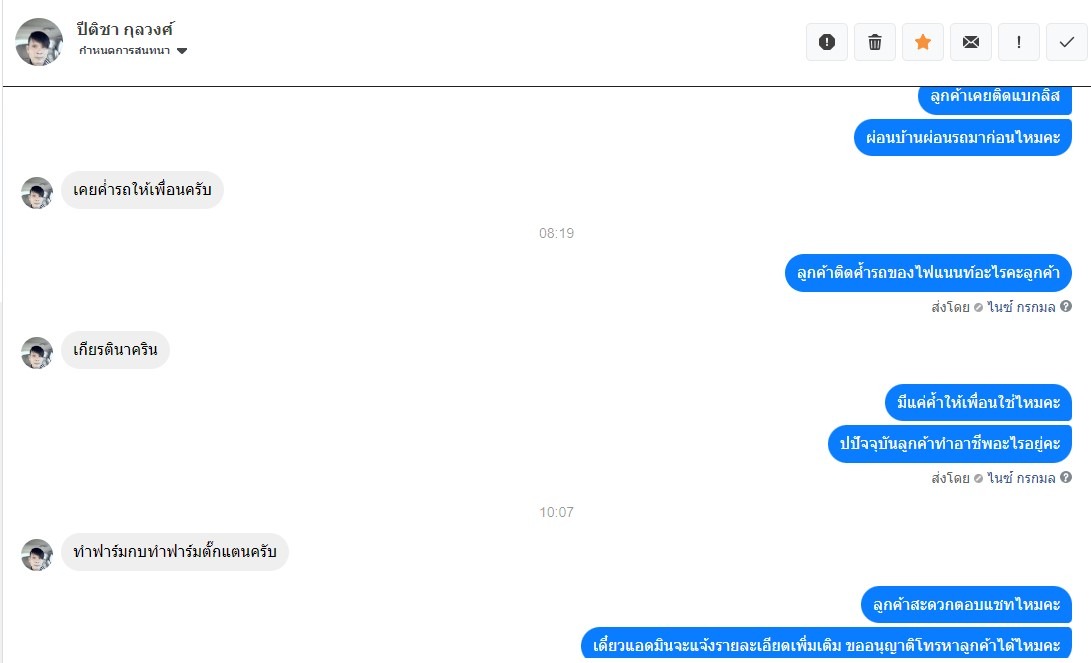Click sender name ไนซ์ กรกมล under first message
This screenshot has height=663, width=1091.
coord(1021,307)
